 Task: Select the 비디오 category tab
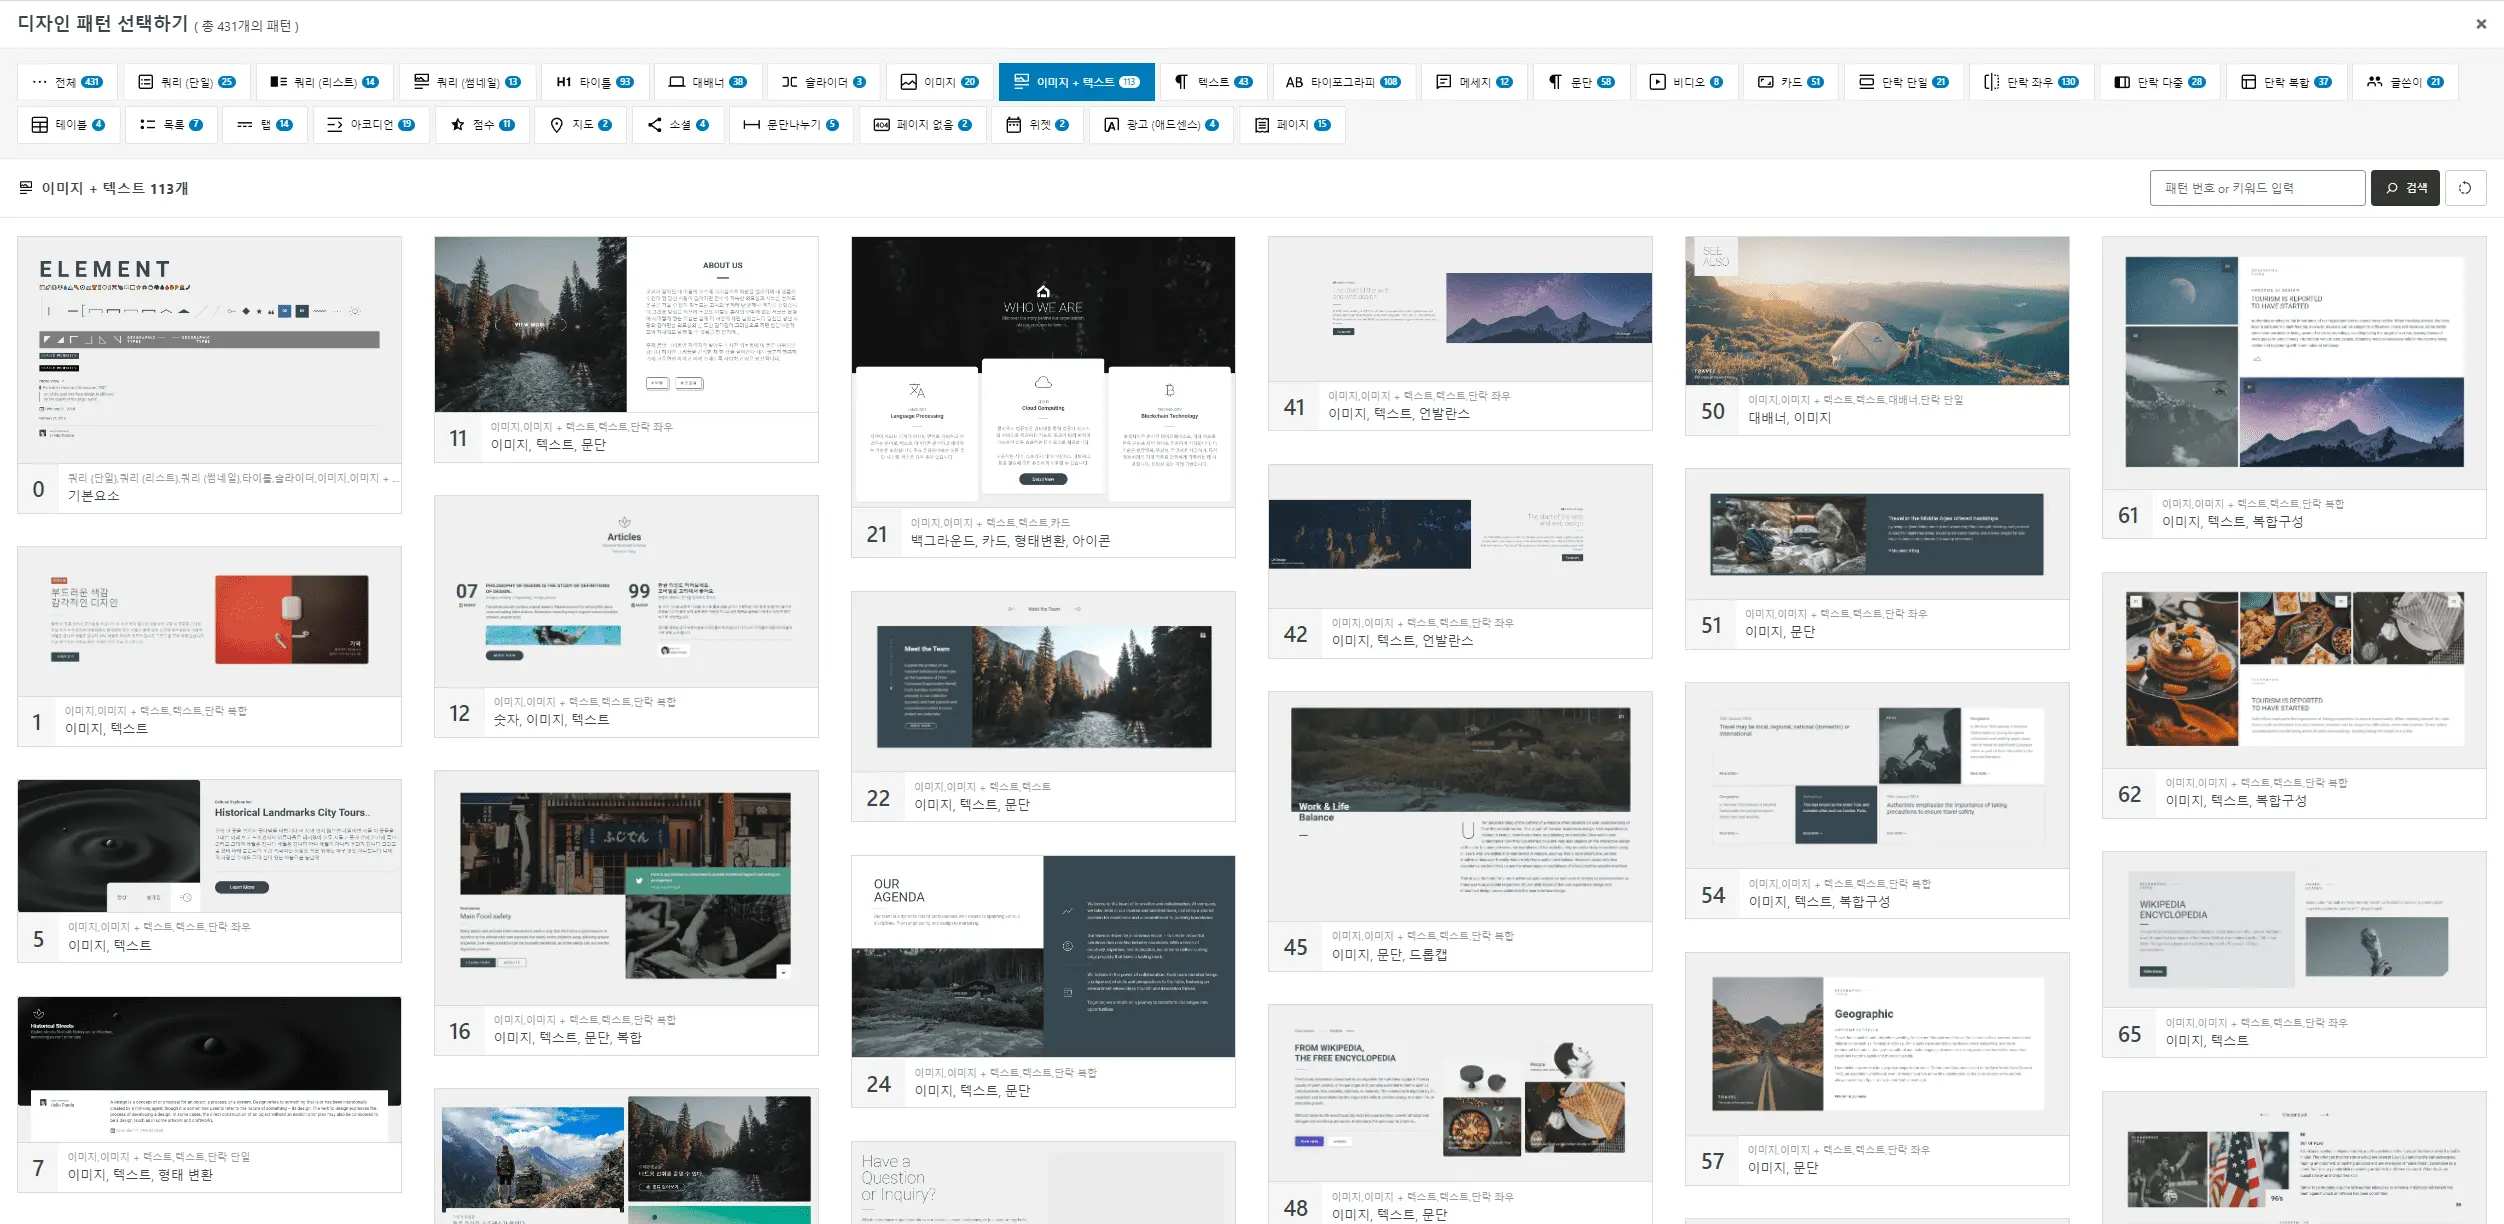click(x=1686, y=82)
